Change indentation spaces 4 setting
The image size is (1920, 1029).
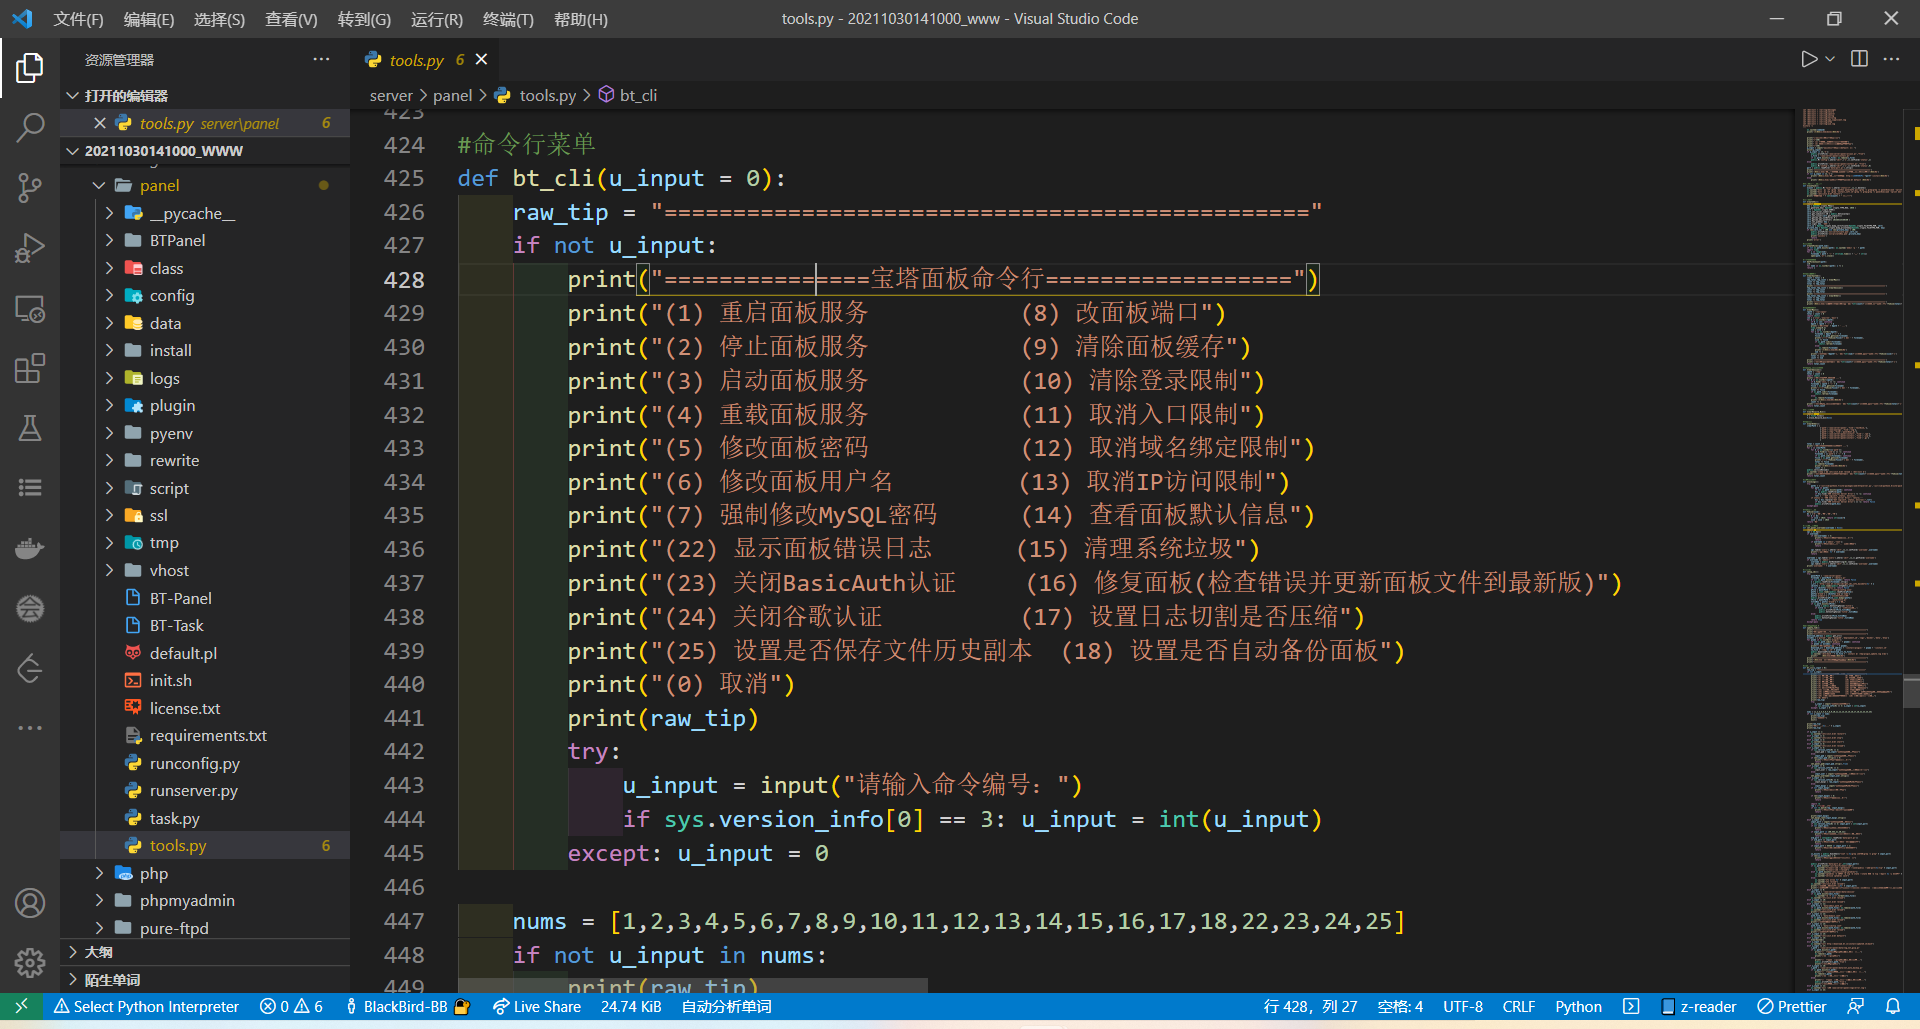(x=1400, y=1006)
